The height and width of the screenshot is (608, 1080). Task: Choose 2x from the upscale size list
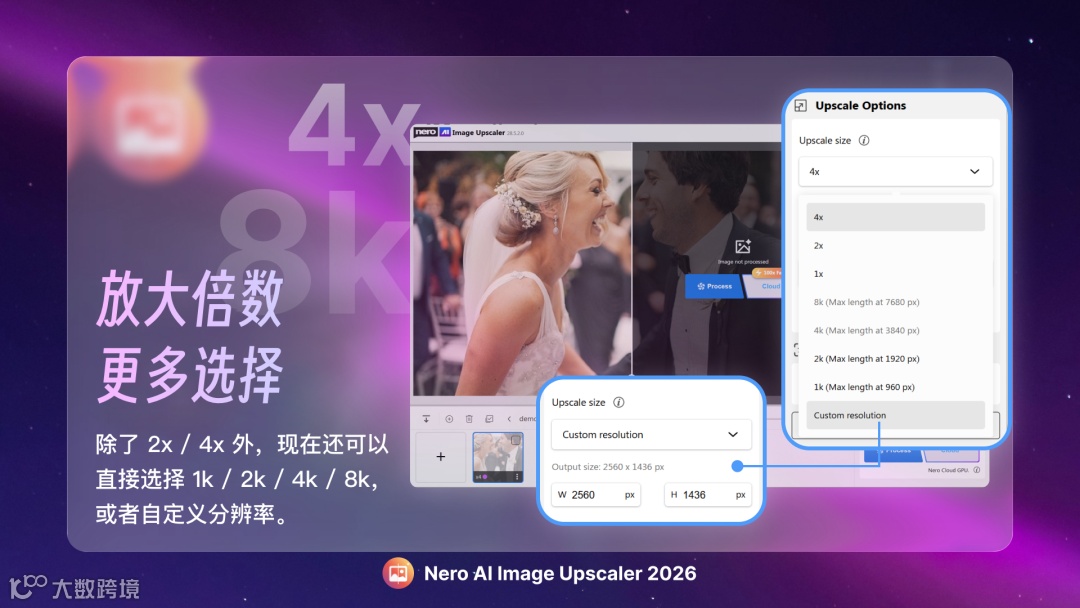click(x=895, y=245)
